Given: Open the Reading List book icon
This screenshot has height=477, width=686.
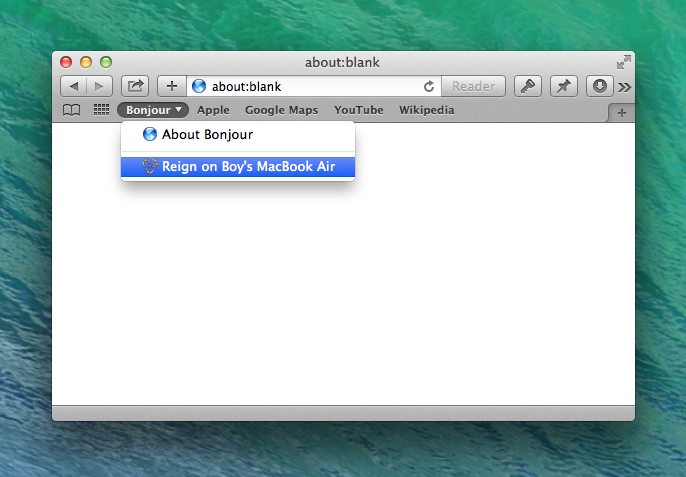Looking at the screenshot, I should (71, 110).
